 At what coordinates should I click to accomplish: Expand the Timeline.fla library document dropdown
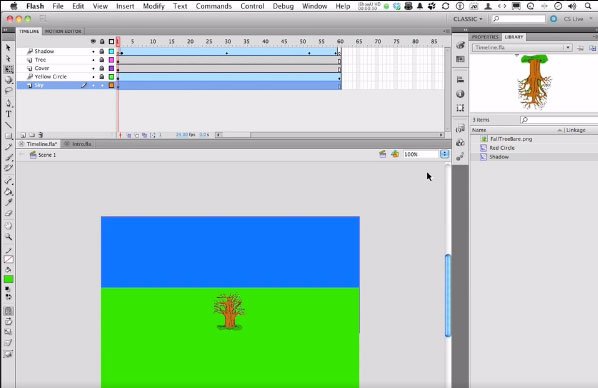(x=522, y=47)
